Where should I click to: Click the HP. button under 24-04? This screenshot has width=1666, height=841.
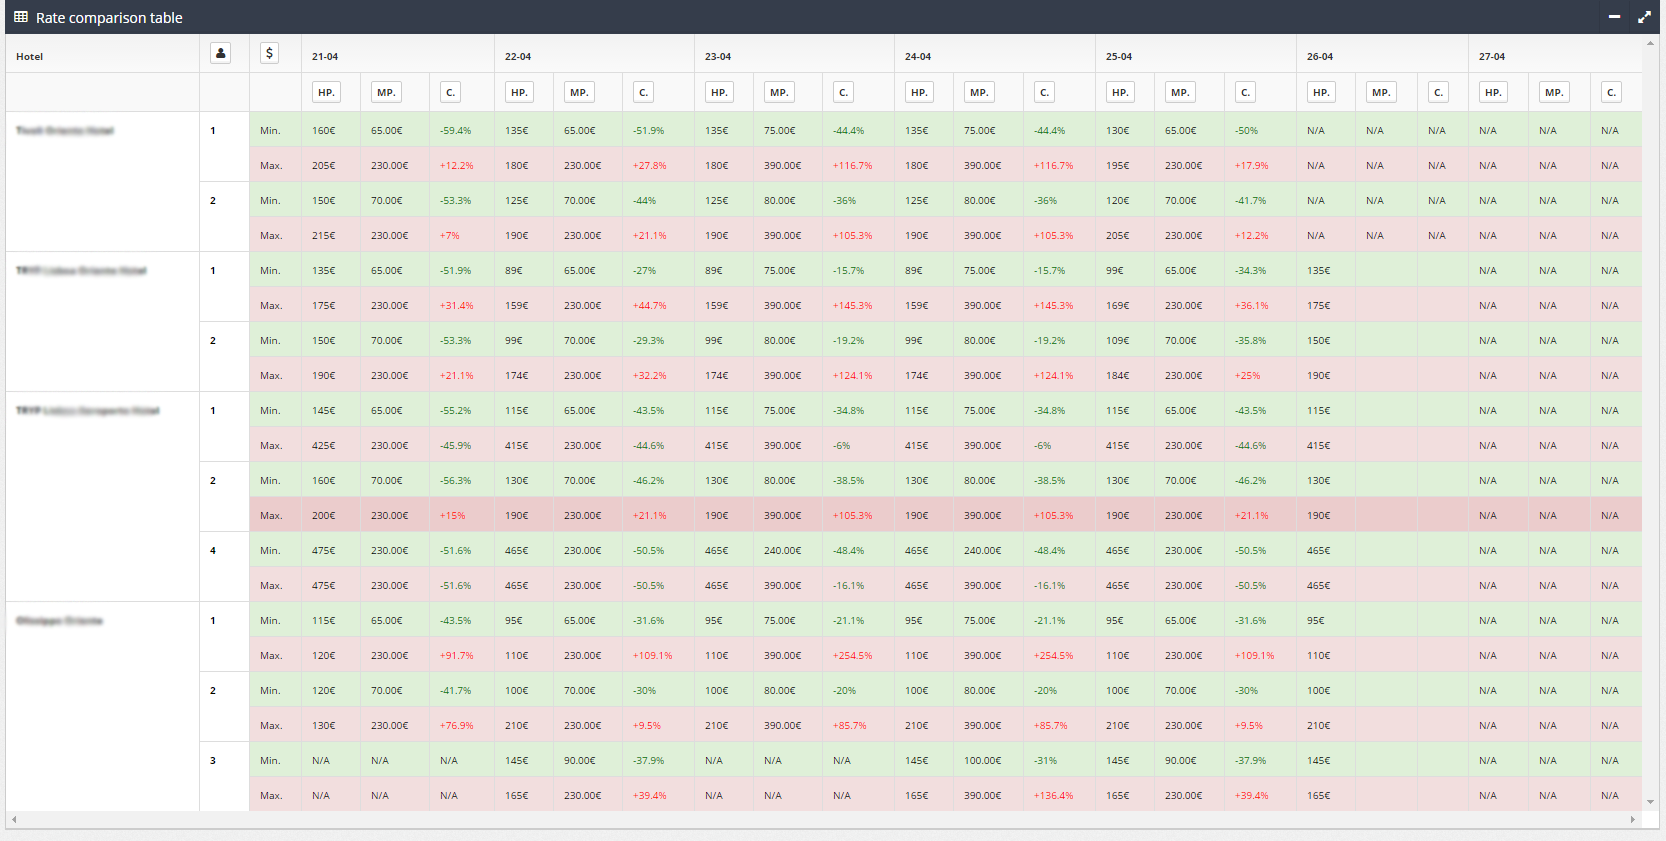click(919, 92)
